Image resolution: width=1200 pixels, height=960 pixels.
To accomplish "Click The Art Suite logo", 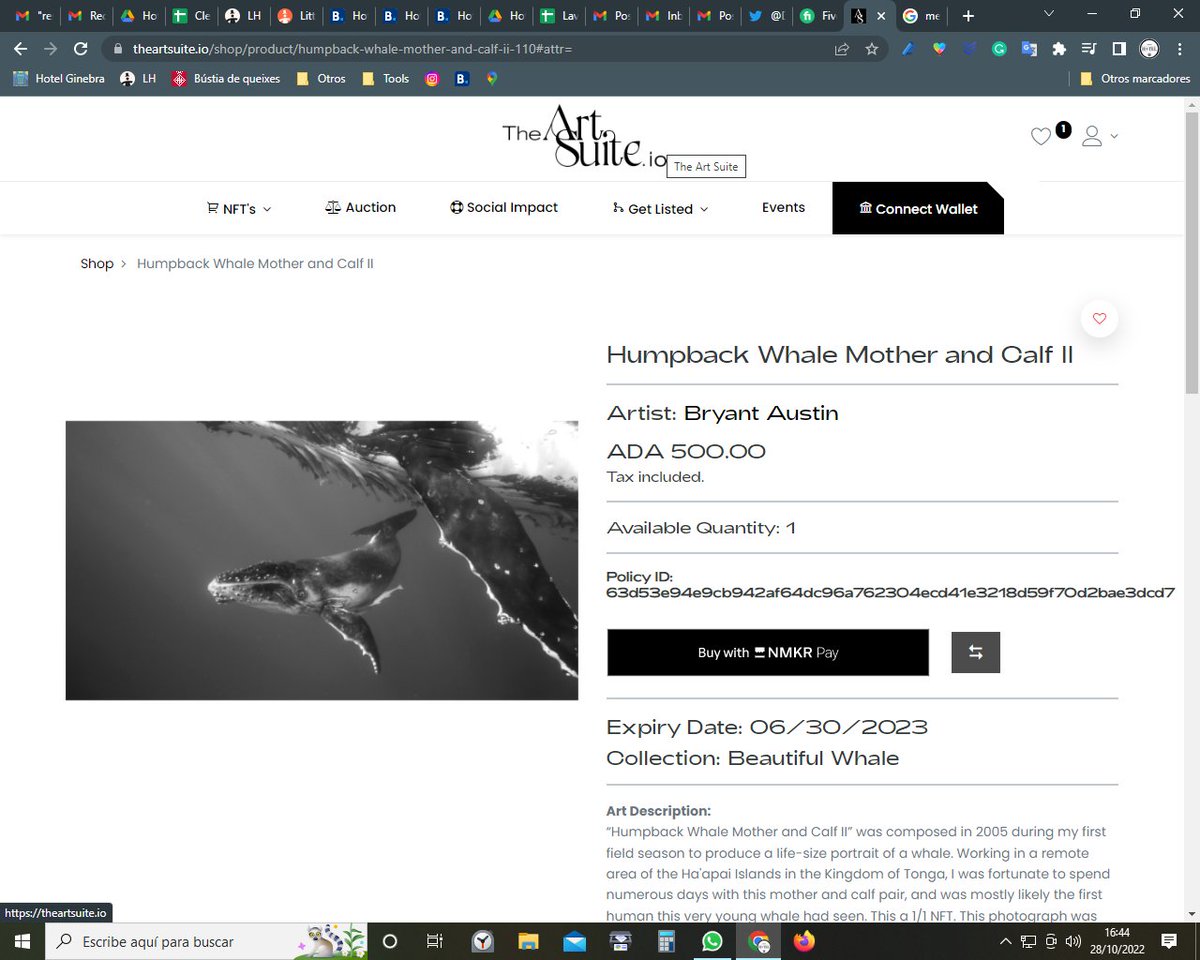I will (584, 139).
